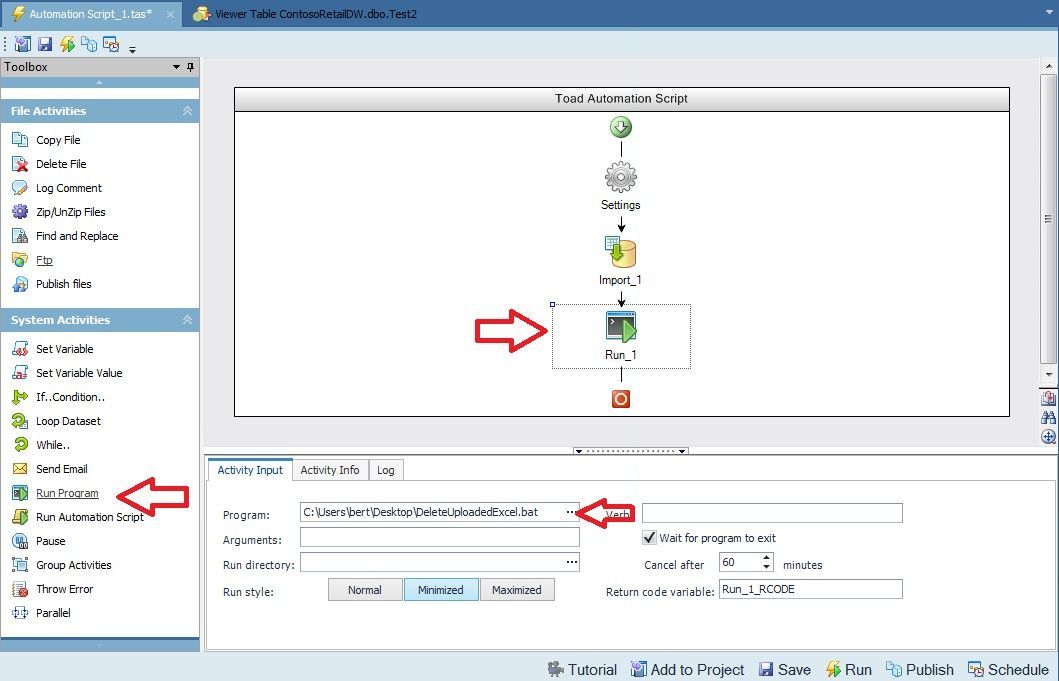Viewport: 1059px width, 681px height.
Task: Click the save icon in top toolbar
Action: (x=45, y=45)
